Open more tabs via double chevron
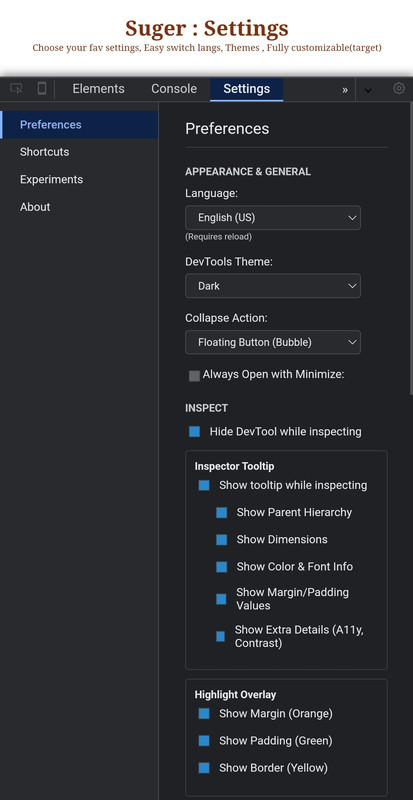The image size is (413, 800). 345,90
